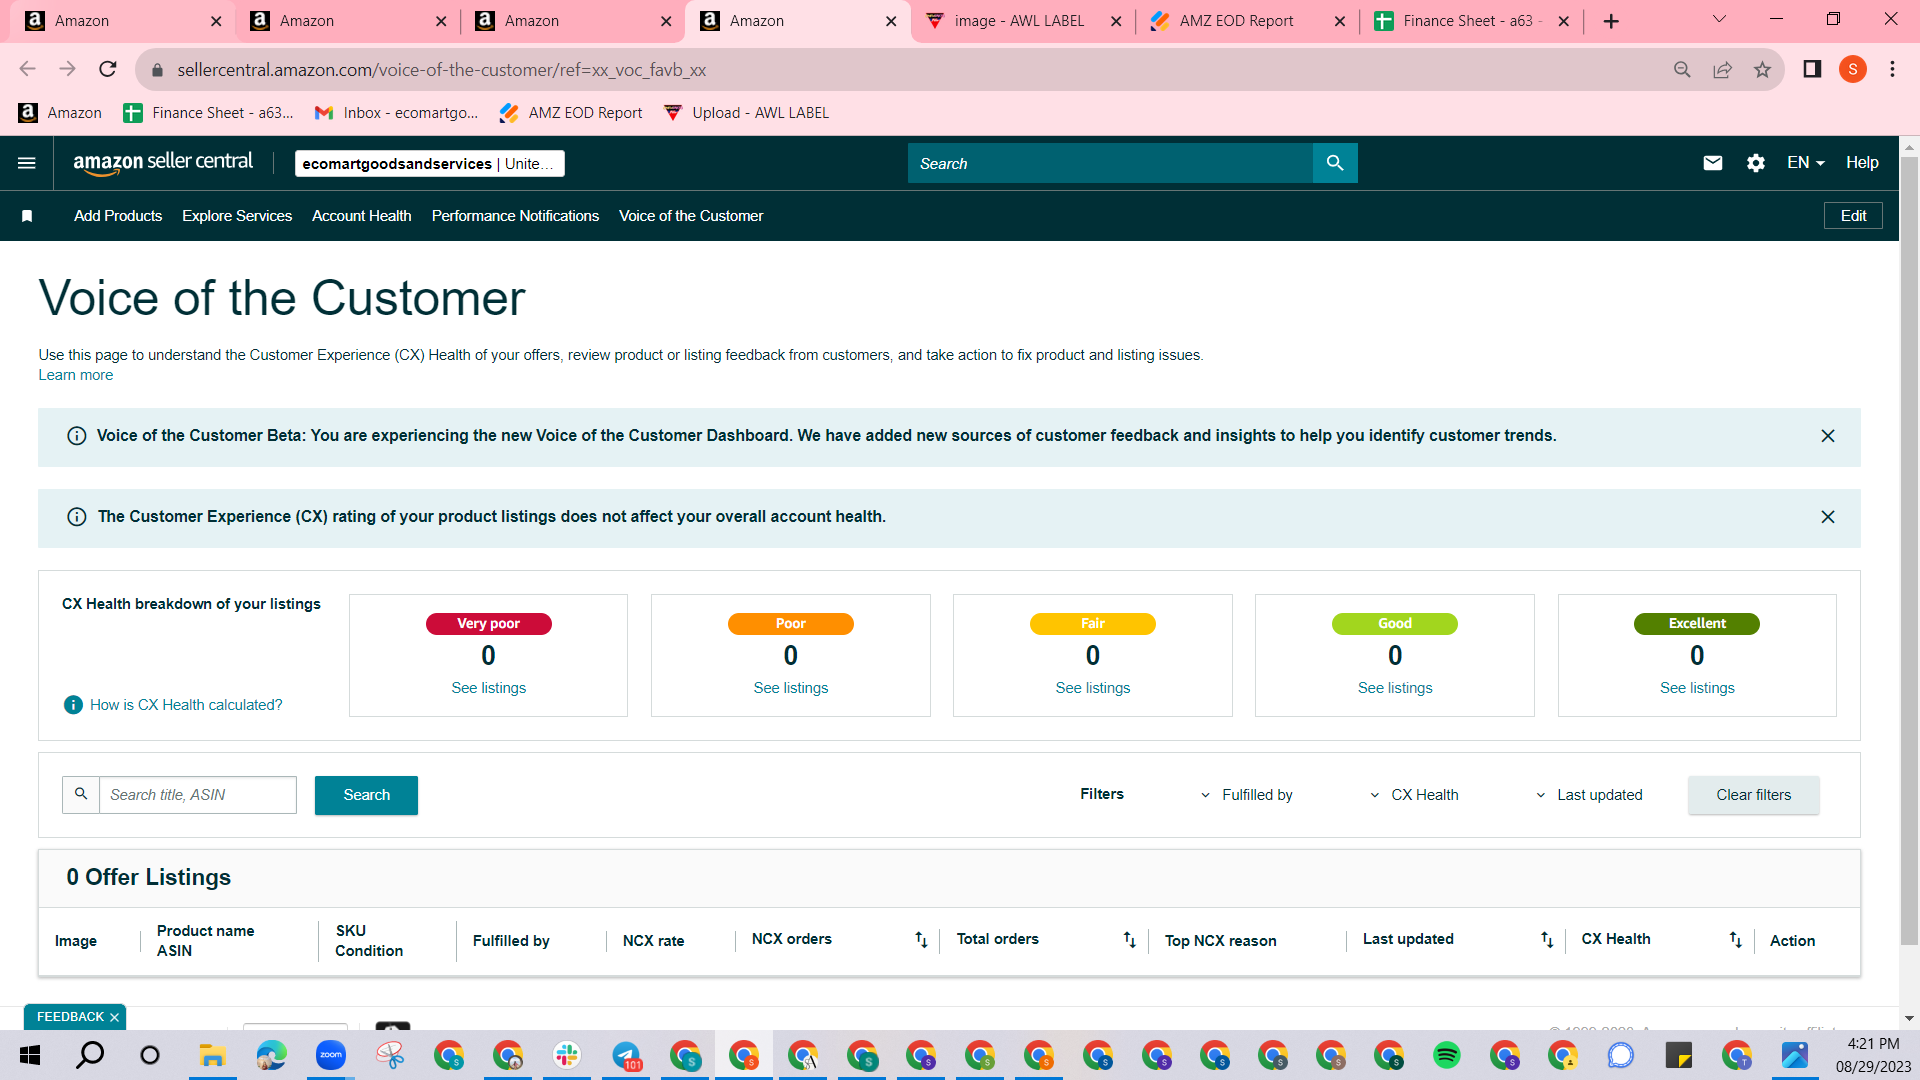Sort by Last updated column arrows
Image resolution: width=1920 pixels, height=1080 pixels.
[x=1547, y=940]
